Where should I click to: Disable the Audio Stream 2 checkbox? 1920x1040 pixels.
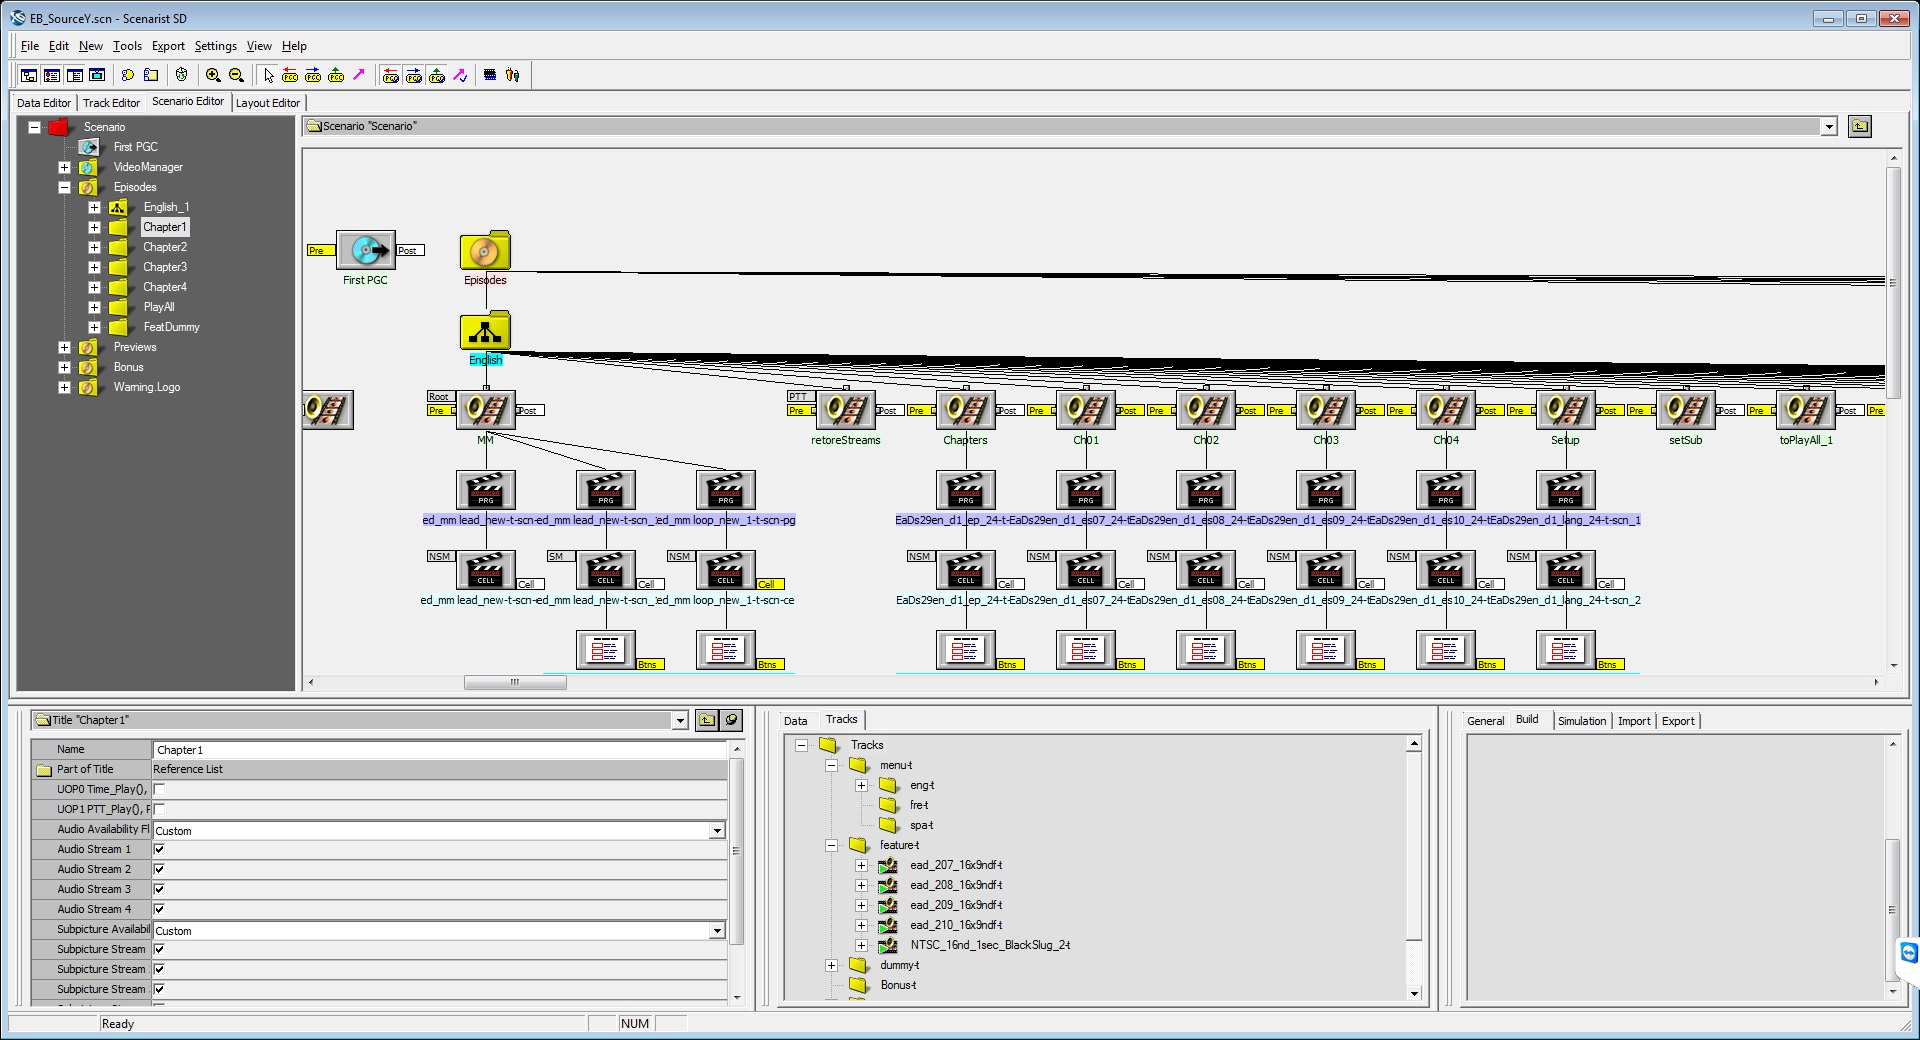[x=159, y=869]
